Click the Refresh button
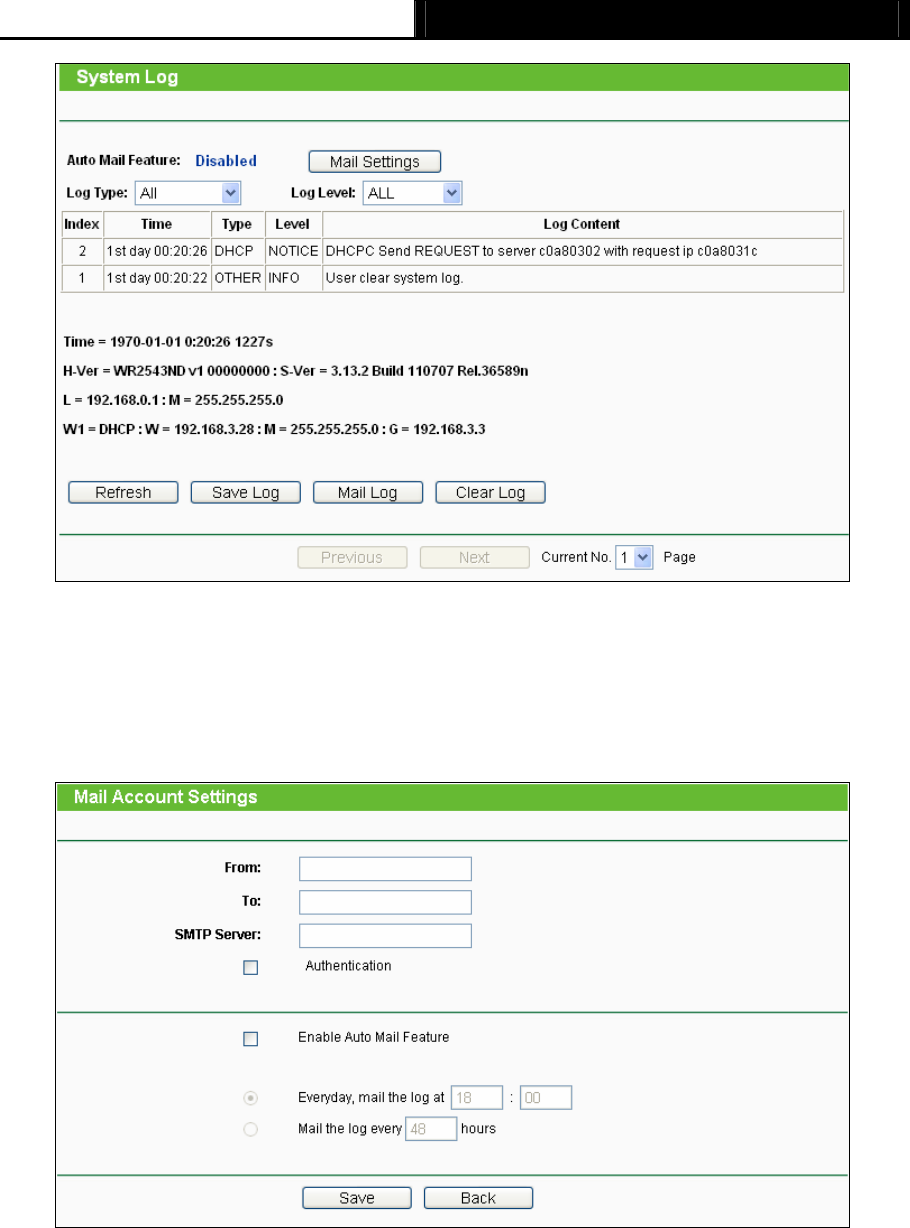The image size is (910, 1228). click(123, 492)
